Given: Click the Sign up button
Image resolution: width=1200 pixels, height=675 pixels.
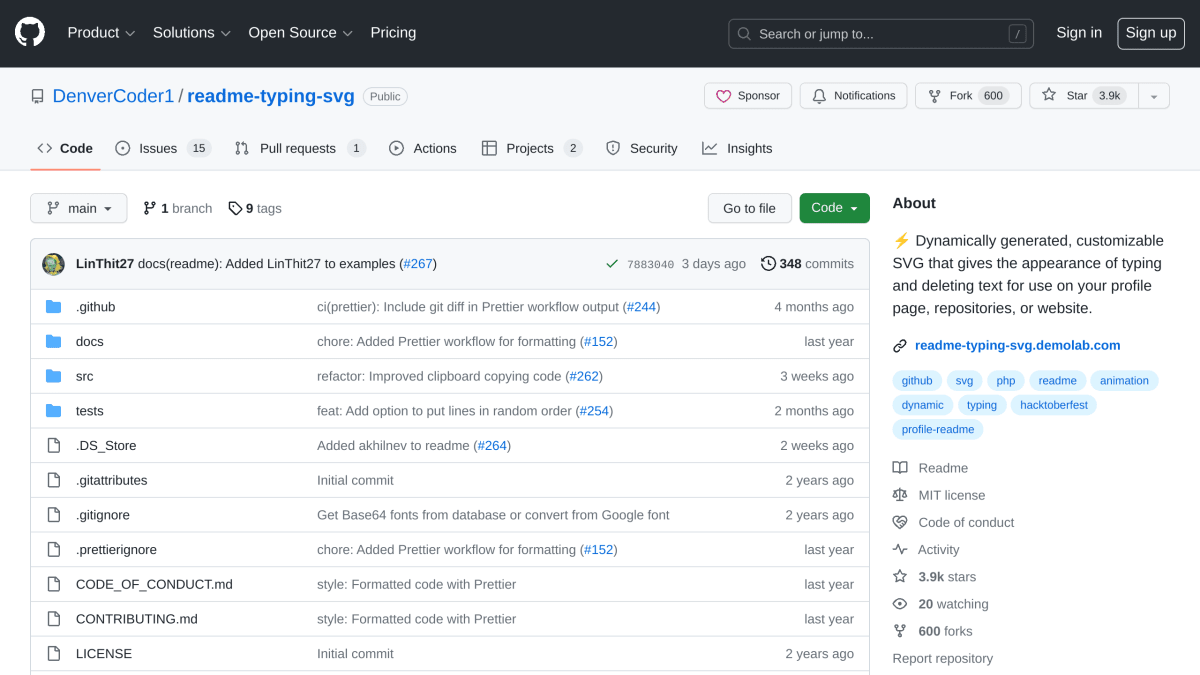Looking at the screenshot, I should (1151, 33).
